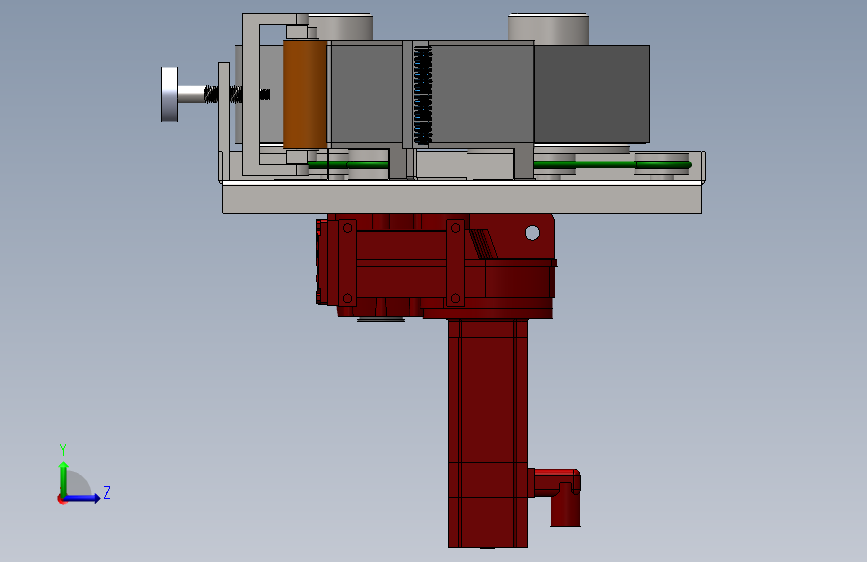
Task: Pick the black coil spring between the grey blocks
Action: [423, 96]
